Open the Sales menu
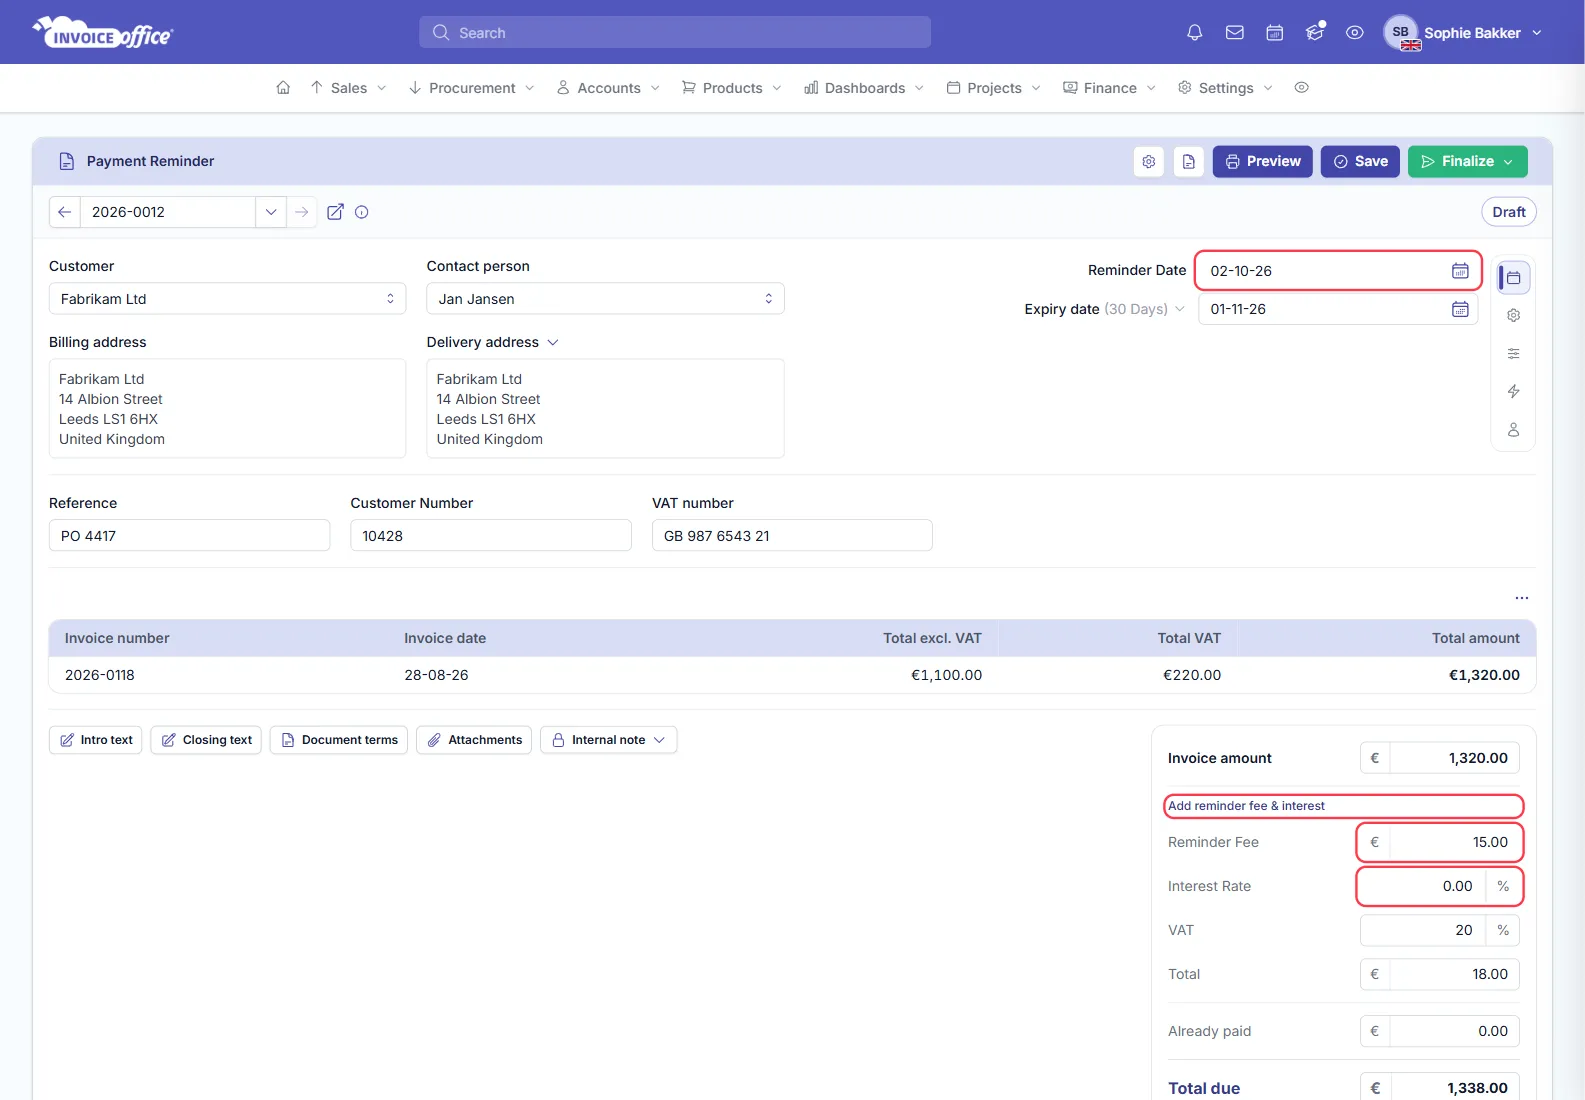 pos(348,88)
